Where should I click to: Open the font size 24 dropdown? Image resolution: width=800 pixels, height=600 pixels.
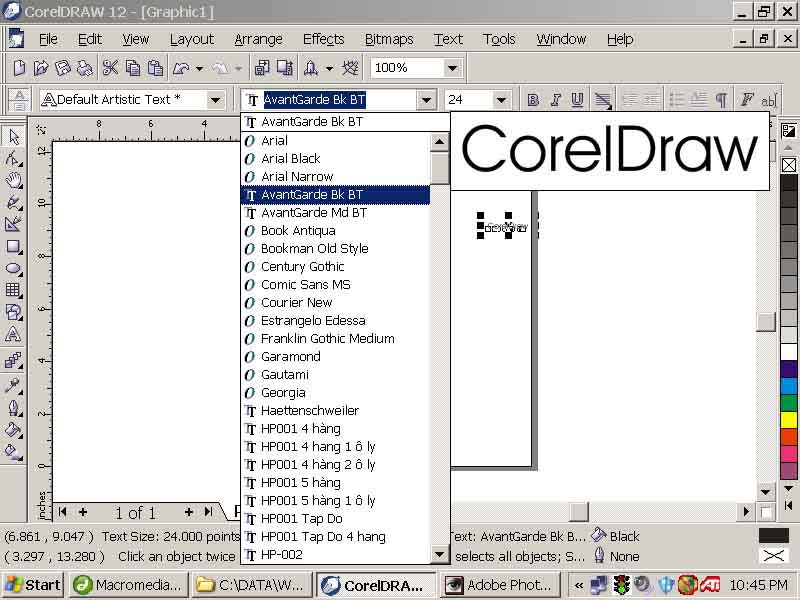(x=501, y=100)
